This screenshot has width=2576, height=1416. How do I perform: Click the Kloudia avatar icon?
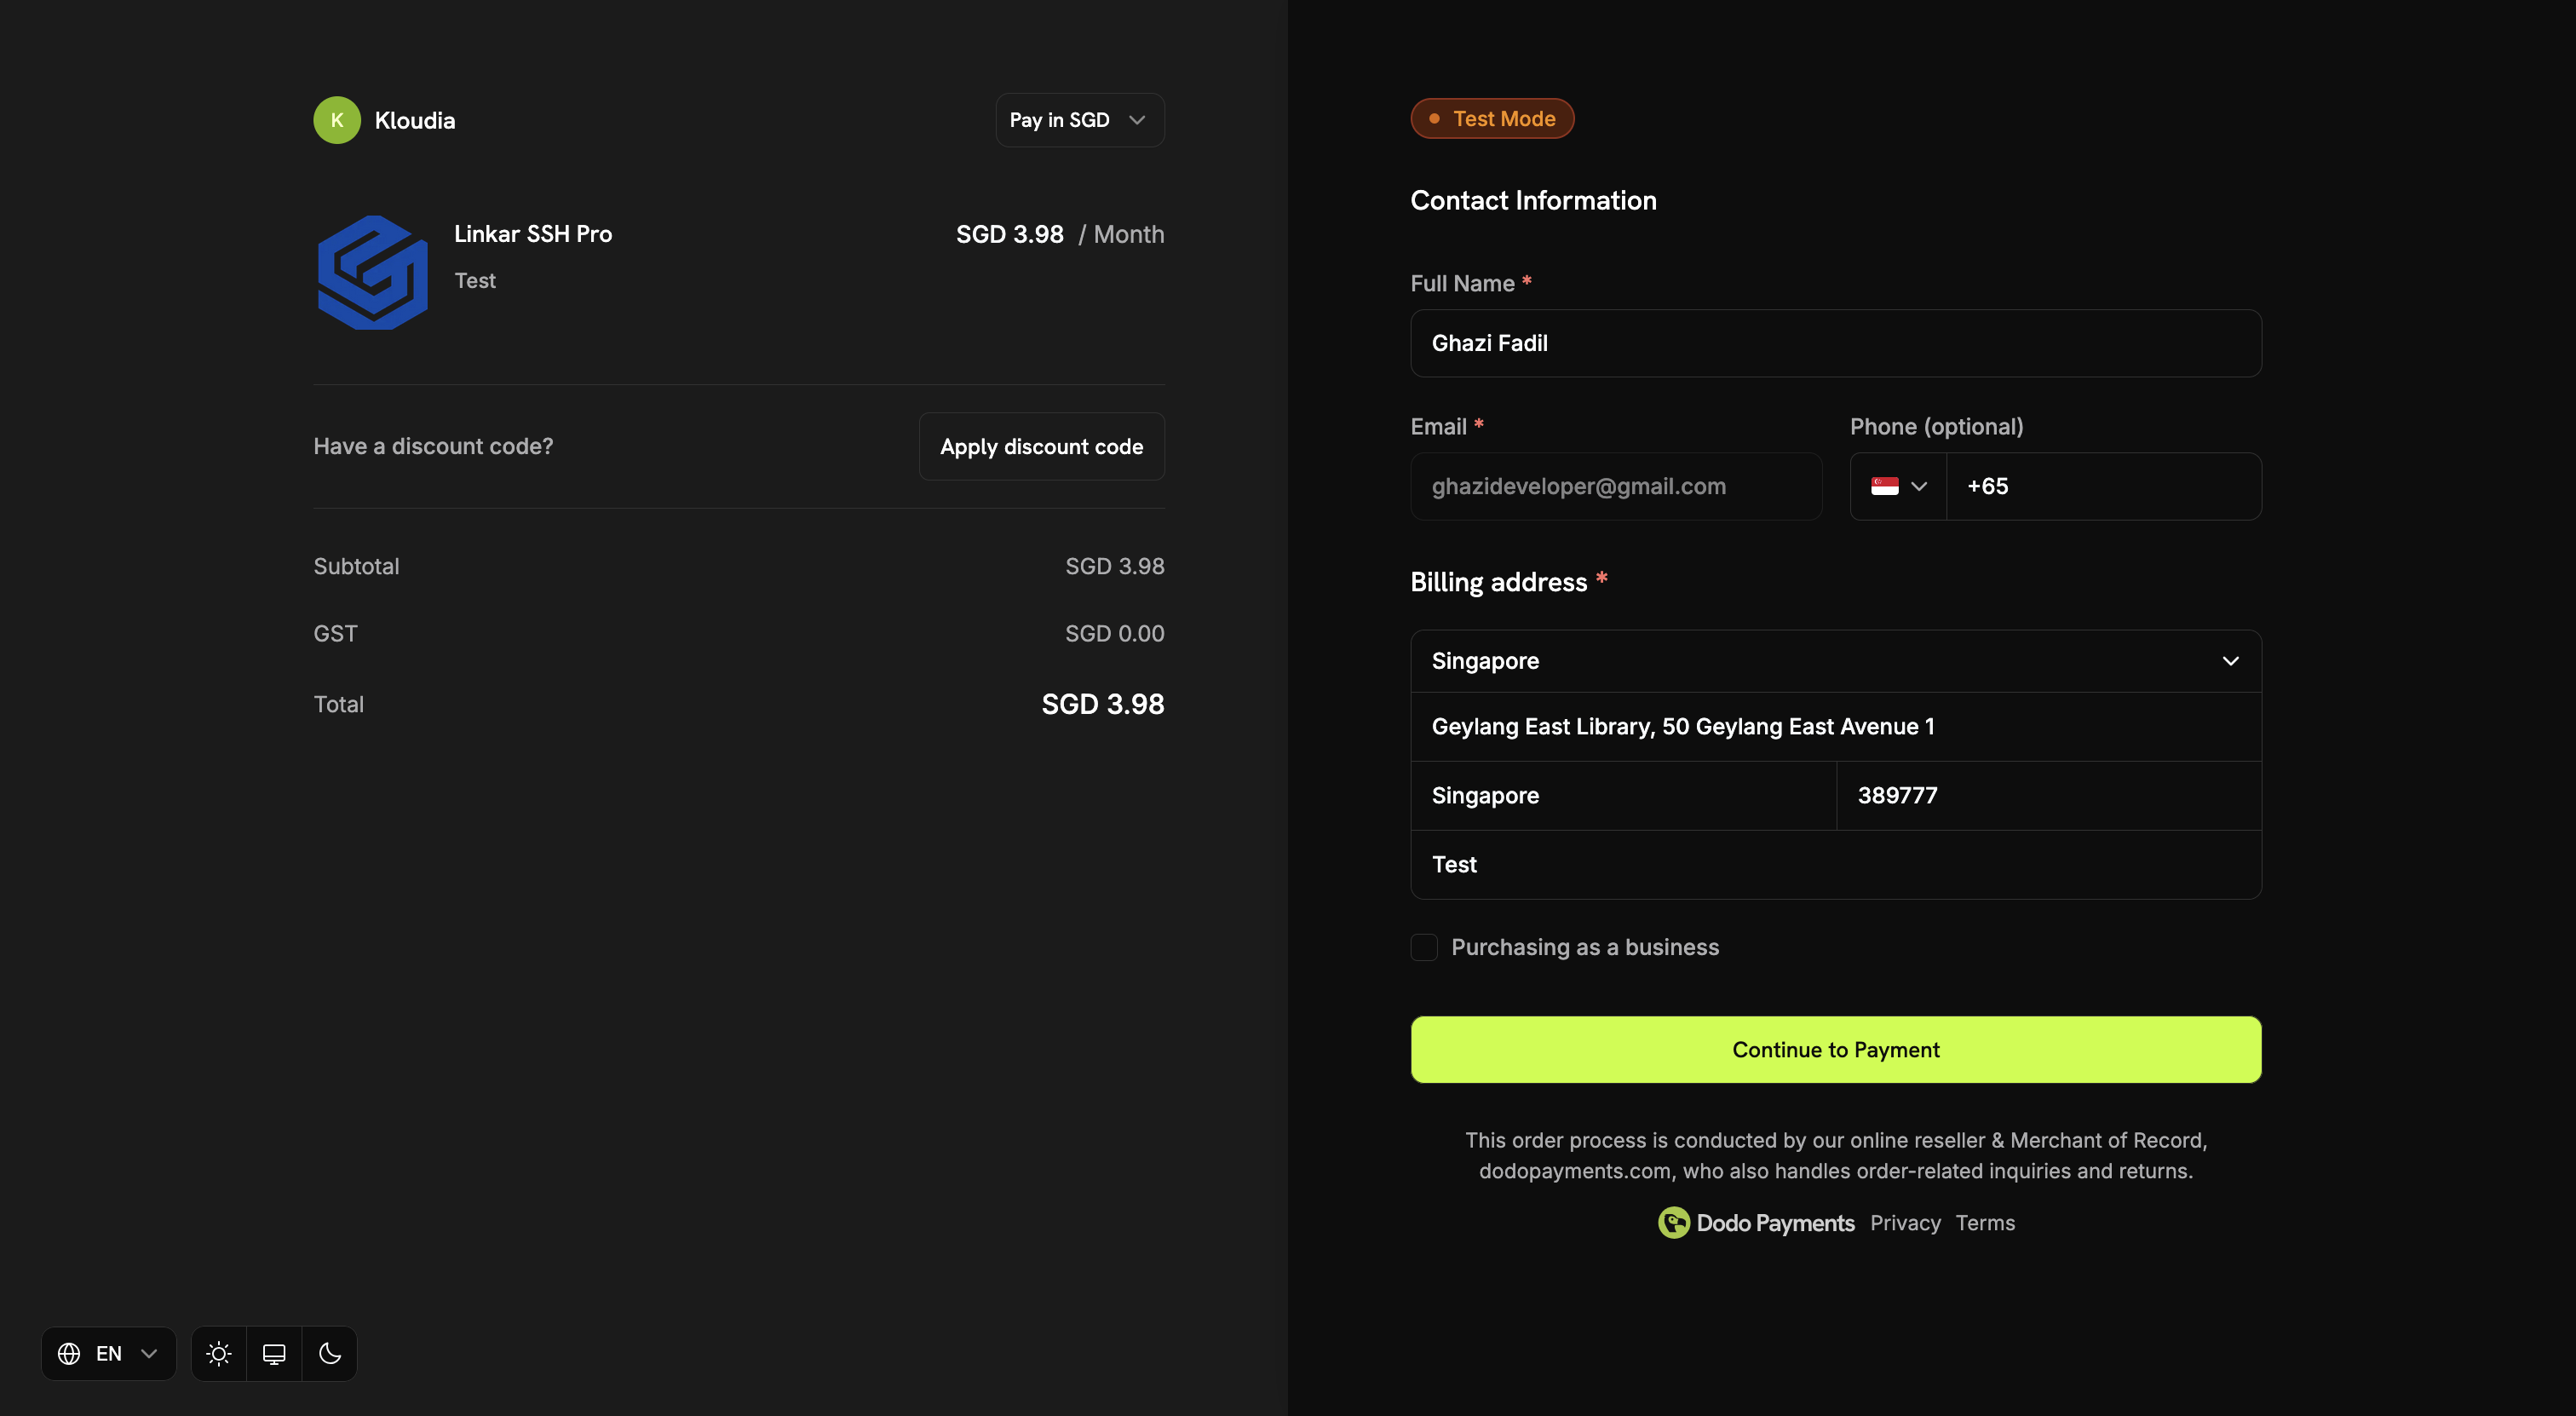point(337,120)
